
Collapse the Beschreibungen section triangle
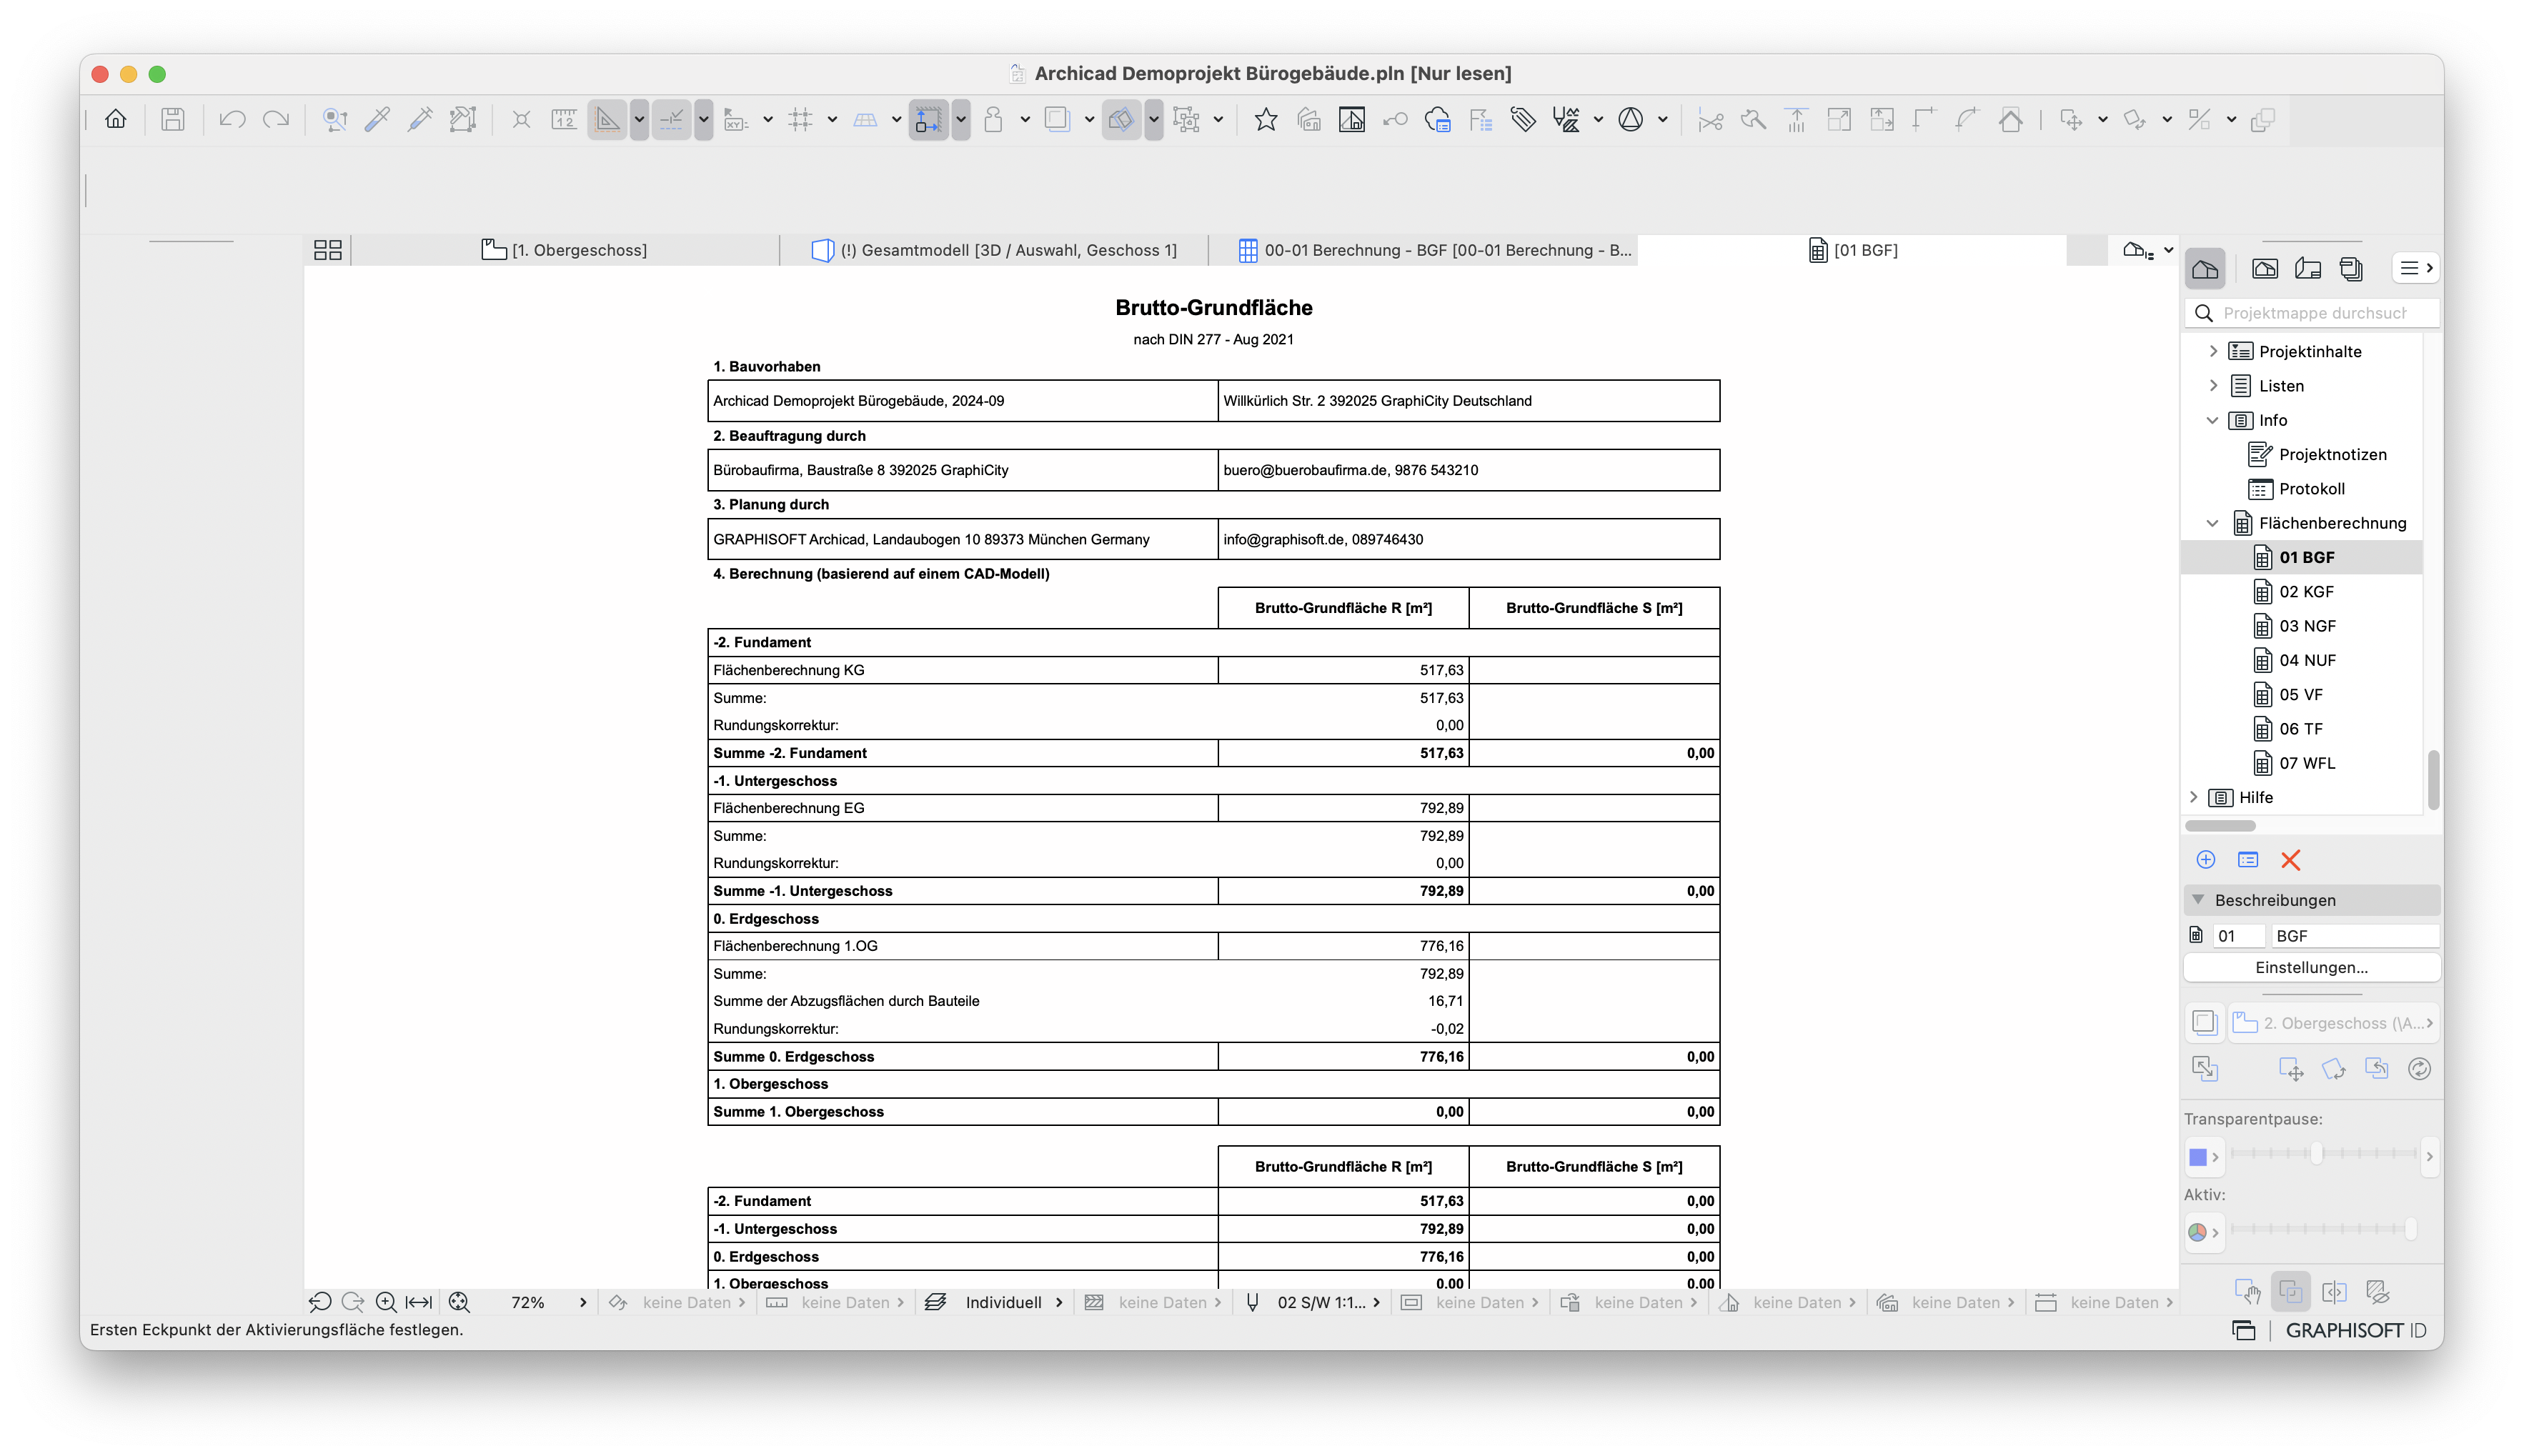2198,900
